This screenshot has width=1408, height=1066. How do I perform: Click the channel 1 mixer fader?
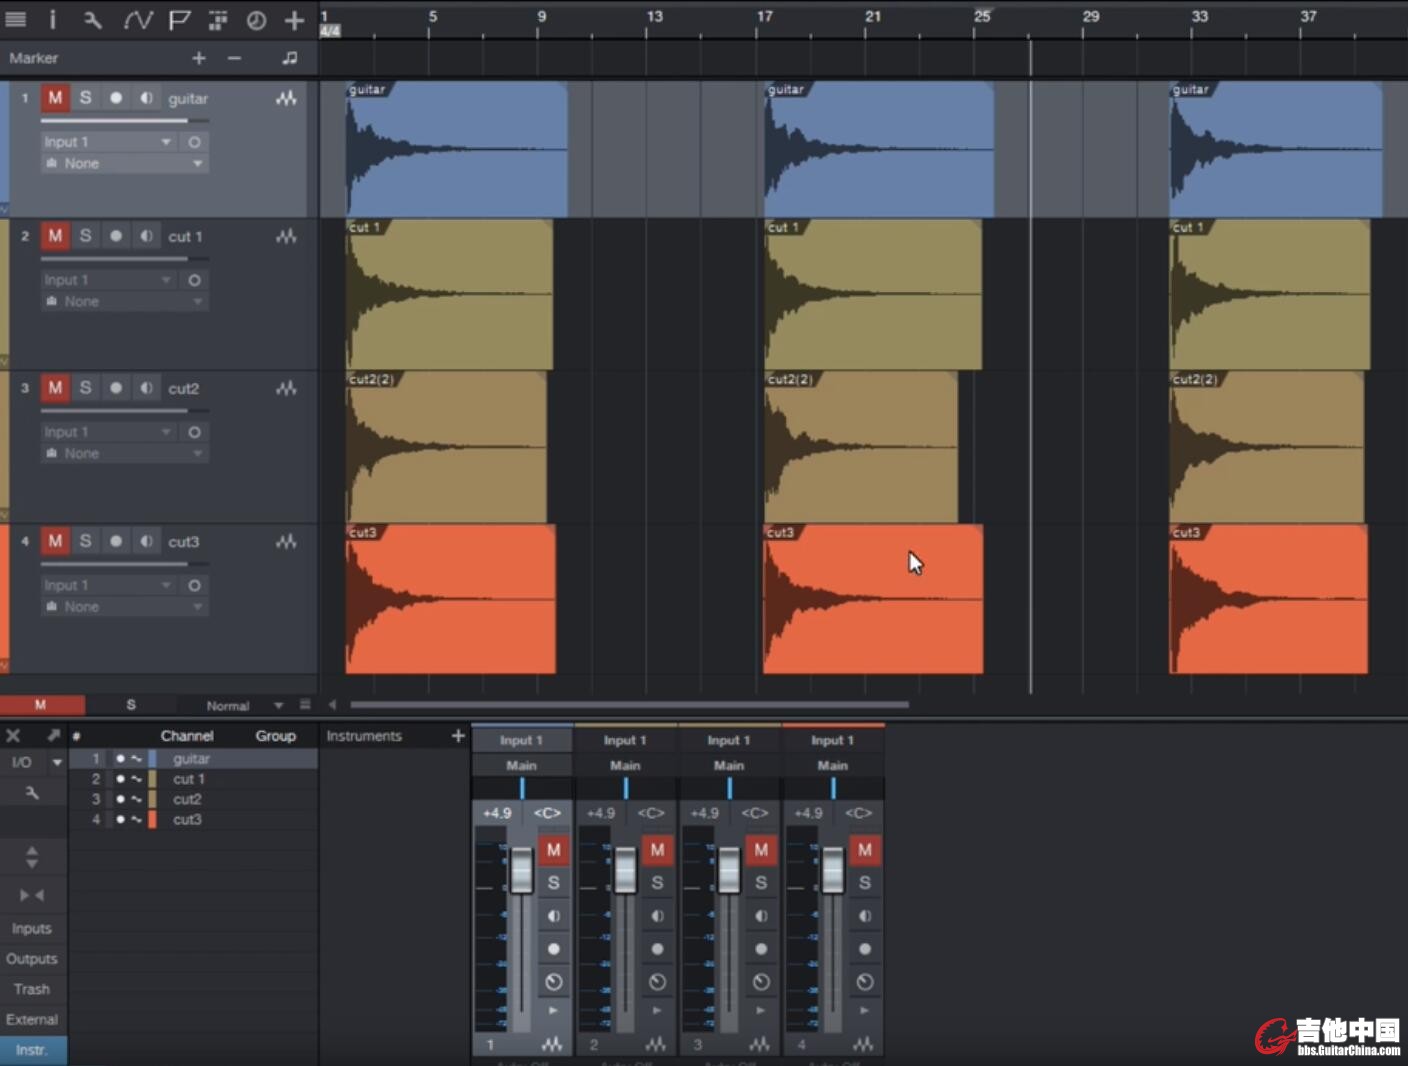coord(522,870)
